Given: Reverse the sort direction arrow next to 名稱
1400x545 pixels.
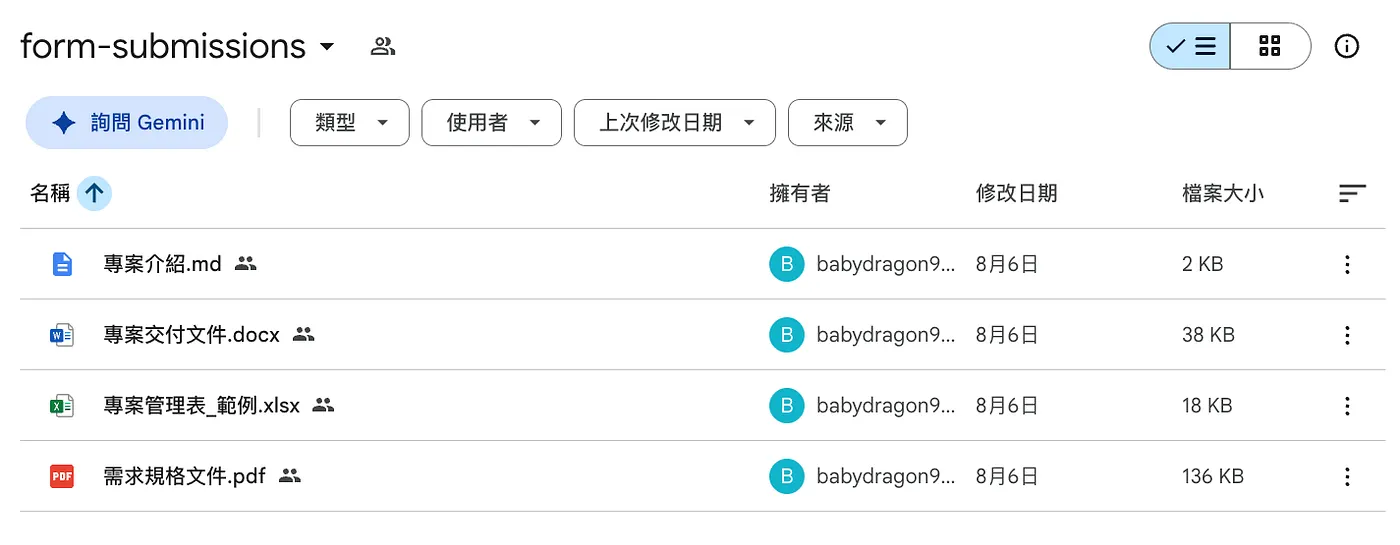Looking at the screenshot, I should pyautogui.click(x=94, y=193).
